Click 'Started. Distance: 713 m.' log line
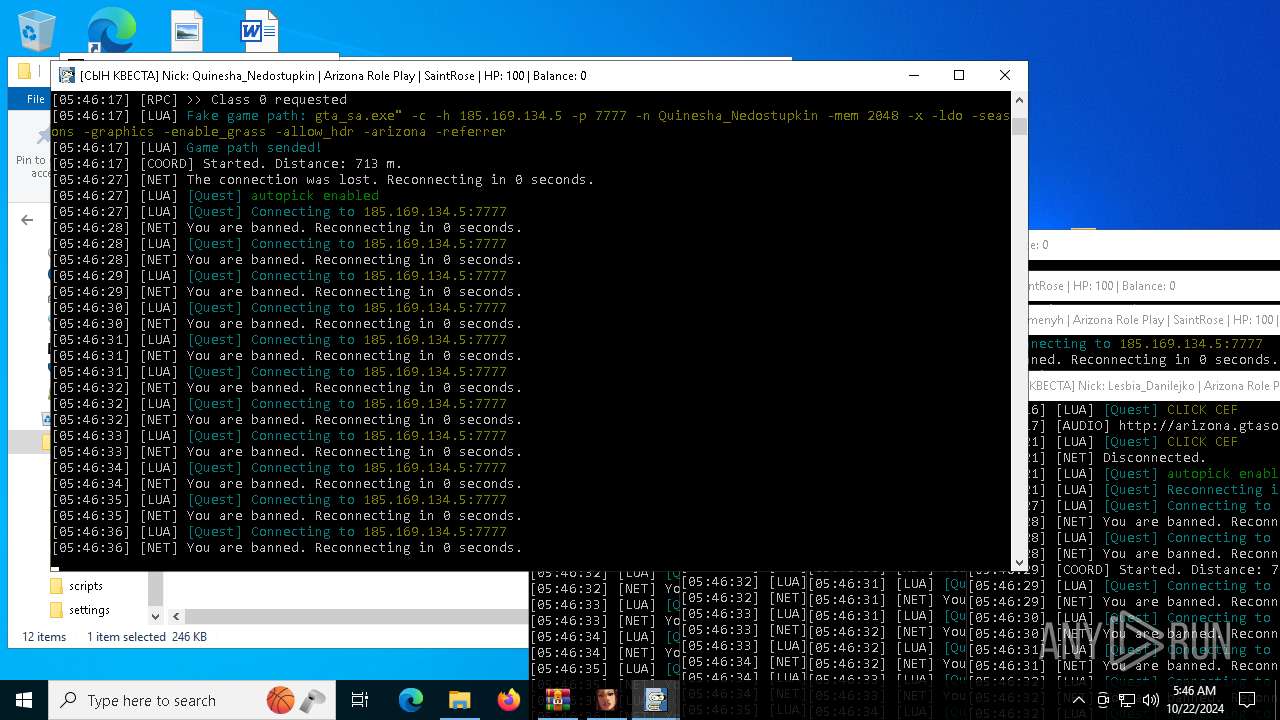This screenshot has height=720, width=1280. pos(227,164)
